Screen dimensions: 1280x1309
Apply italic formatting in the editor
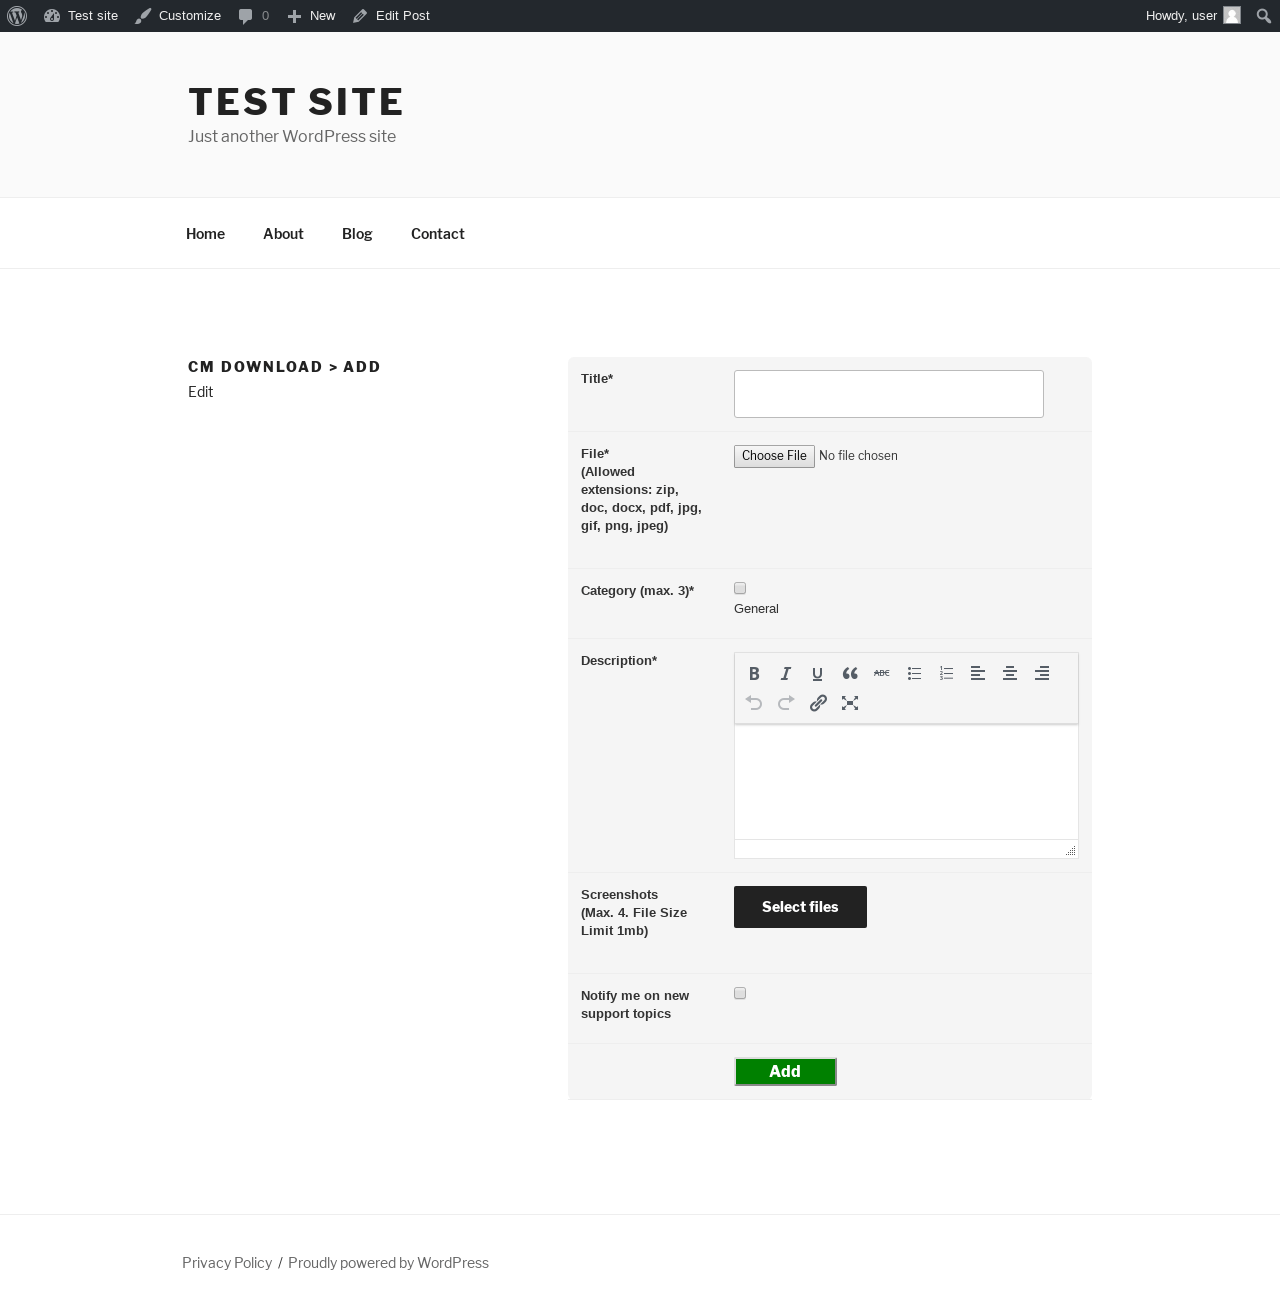[x=786, y=673]
